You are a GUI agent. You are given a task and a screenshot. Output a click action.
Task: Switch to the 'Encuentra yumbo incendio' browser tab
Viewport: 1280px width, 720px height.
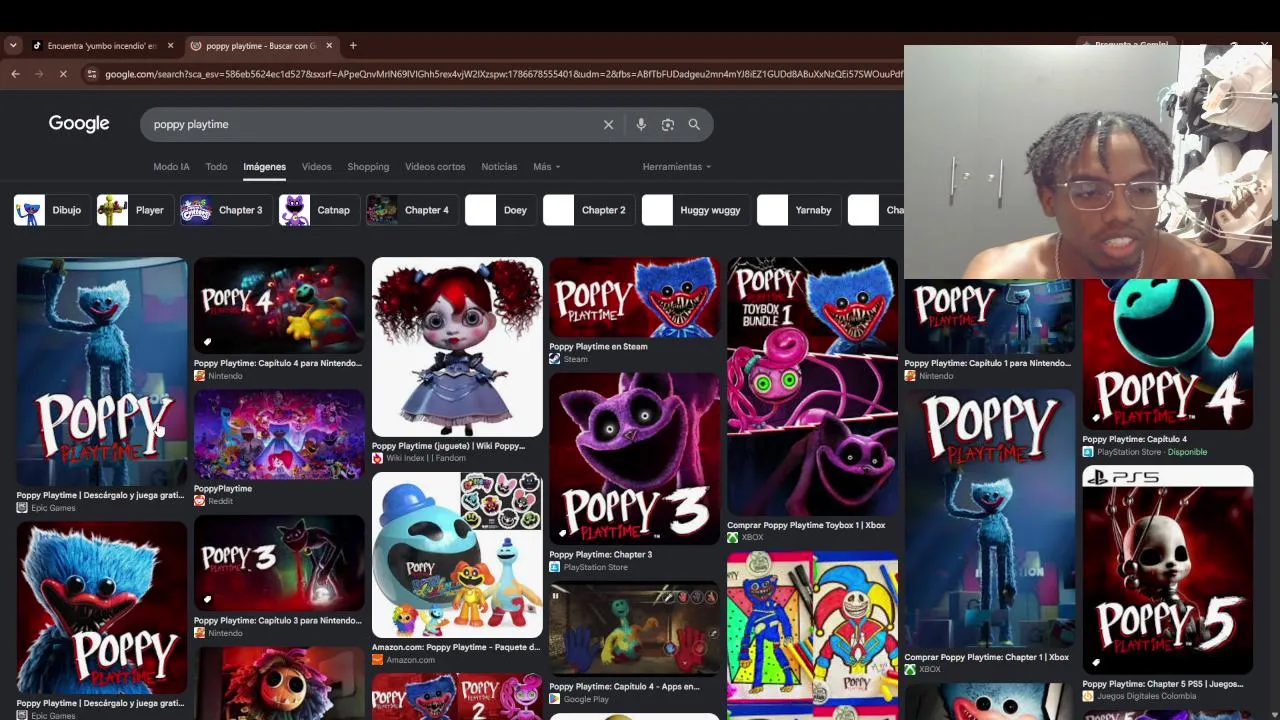tap(102, 45)
